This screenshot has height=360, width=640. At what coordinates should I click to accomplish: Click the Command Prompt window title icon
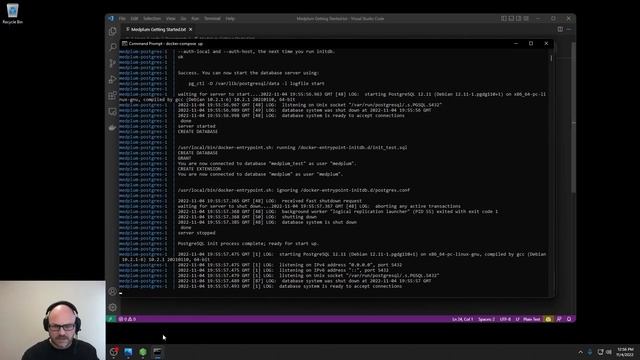[124, 44]
